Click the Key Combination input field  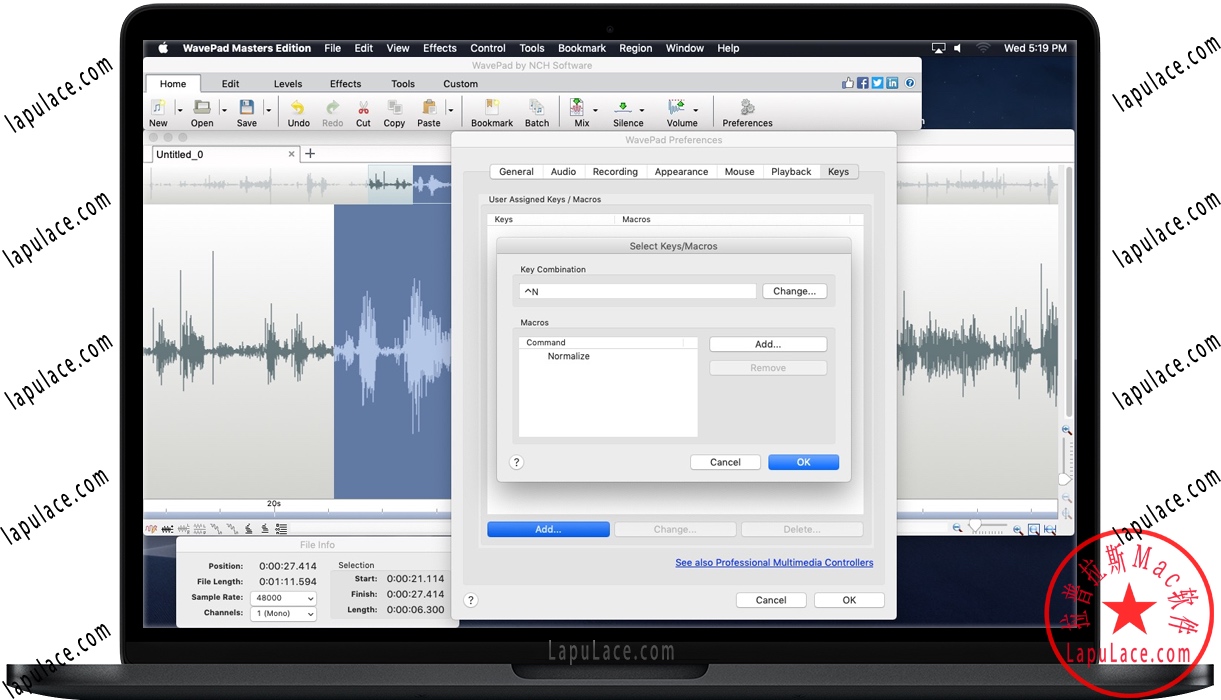637,291
